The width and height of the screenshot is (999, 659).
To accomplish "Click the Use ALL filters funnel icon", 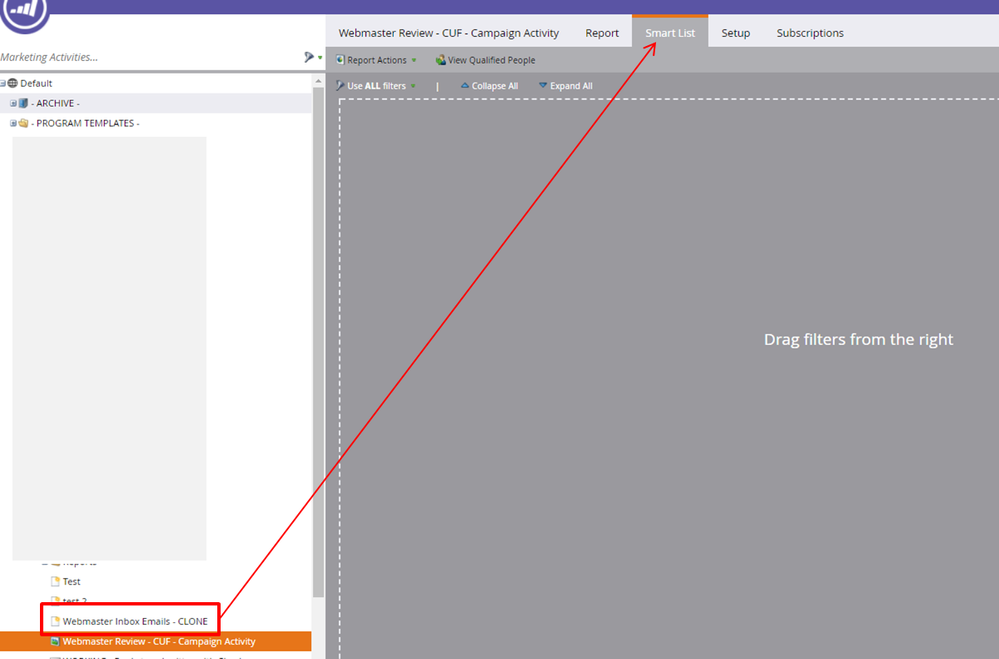I will coord(340,86).
